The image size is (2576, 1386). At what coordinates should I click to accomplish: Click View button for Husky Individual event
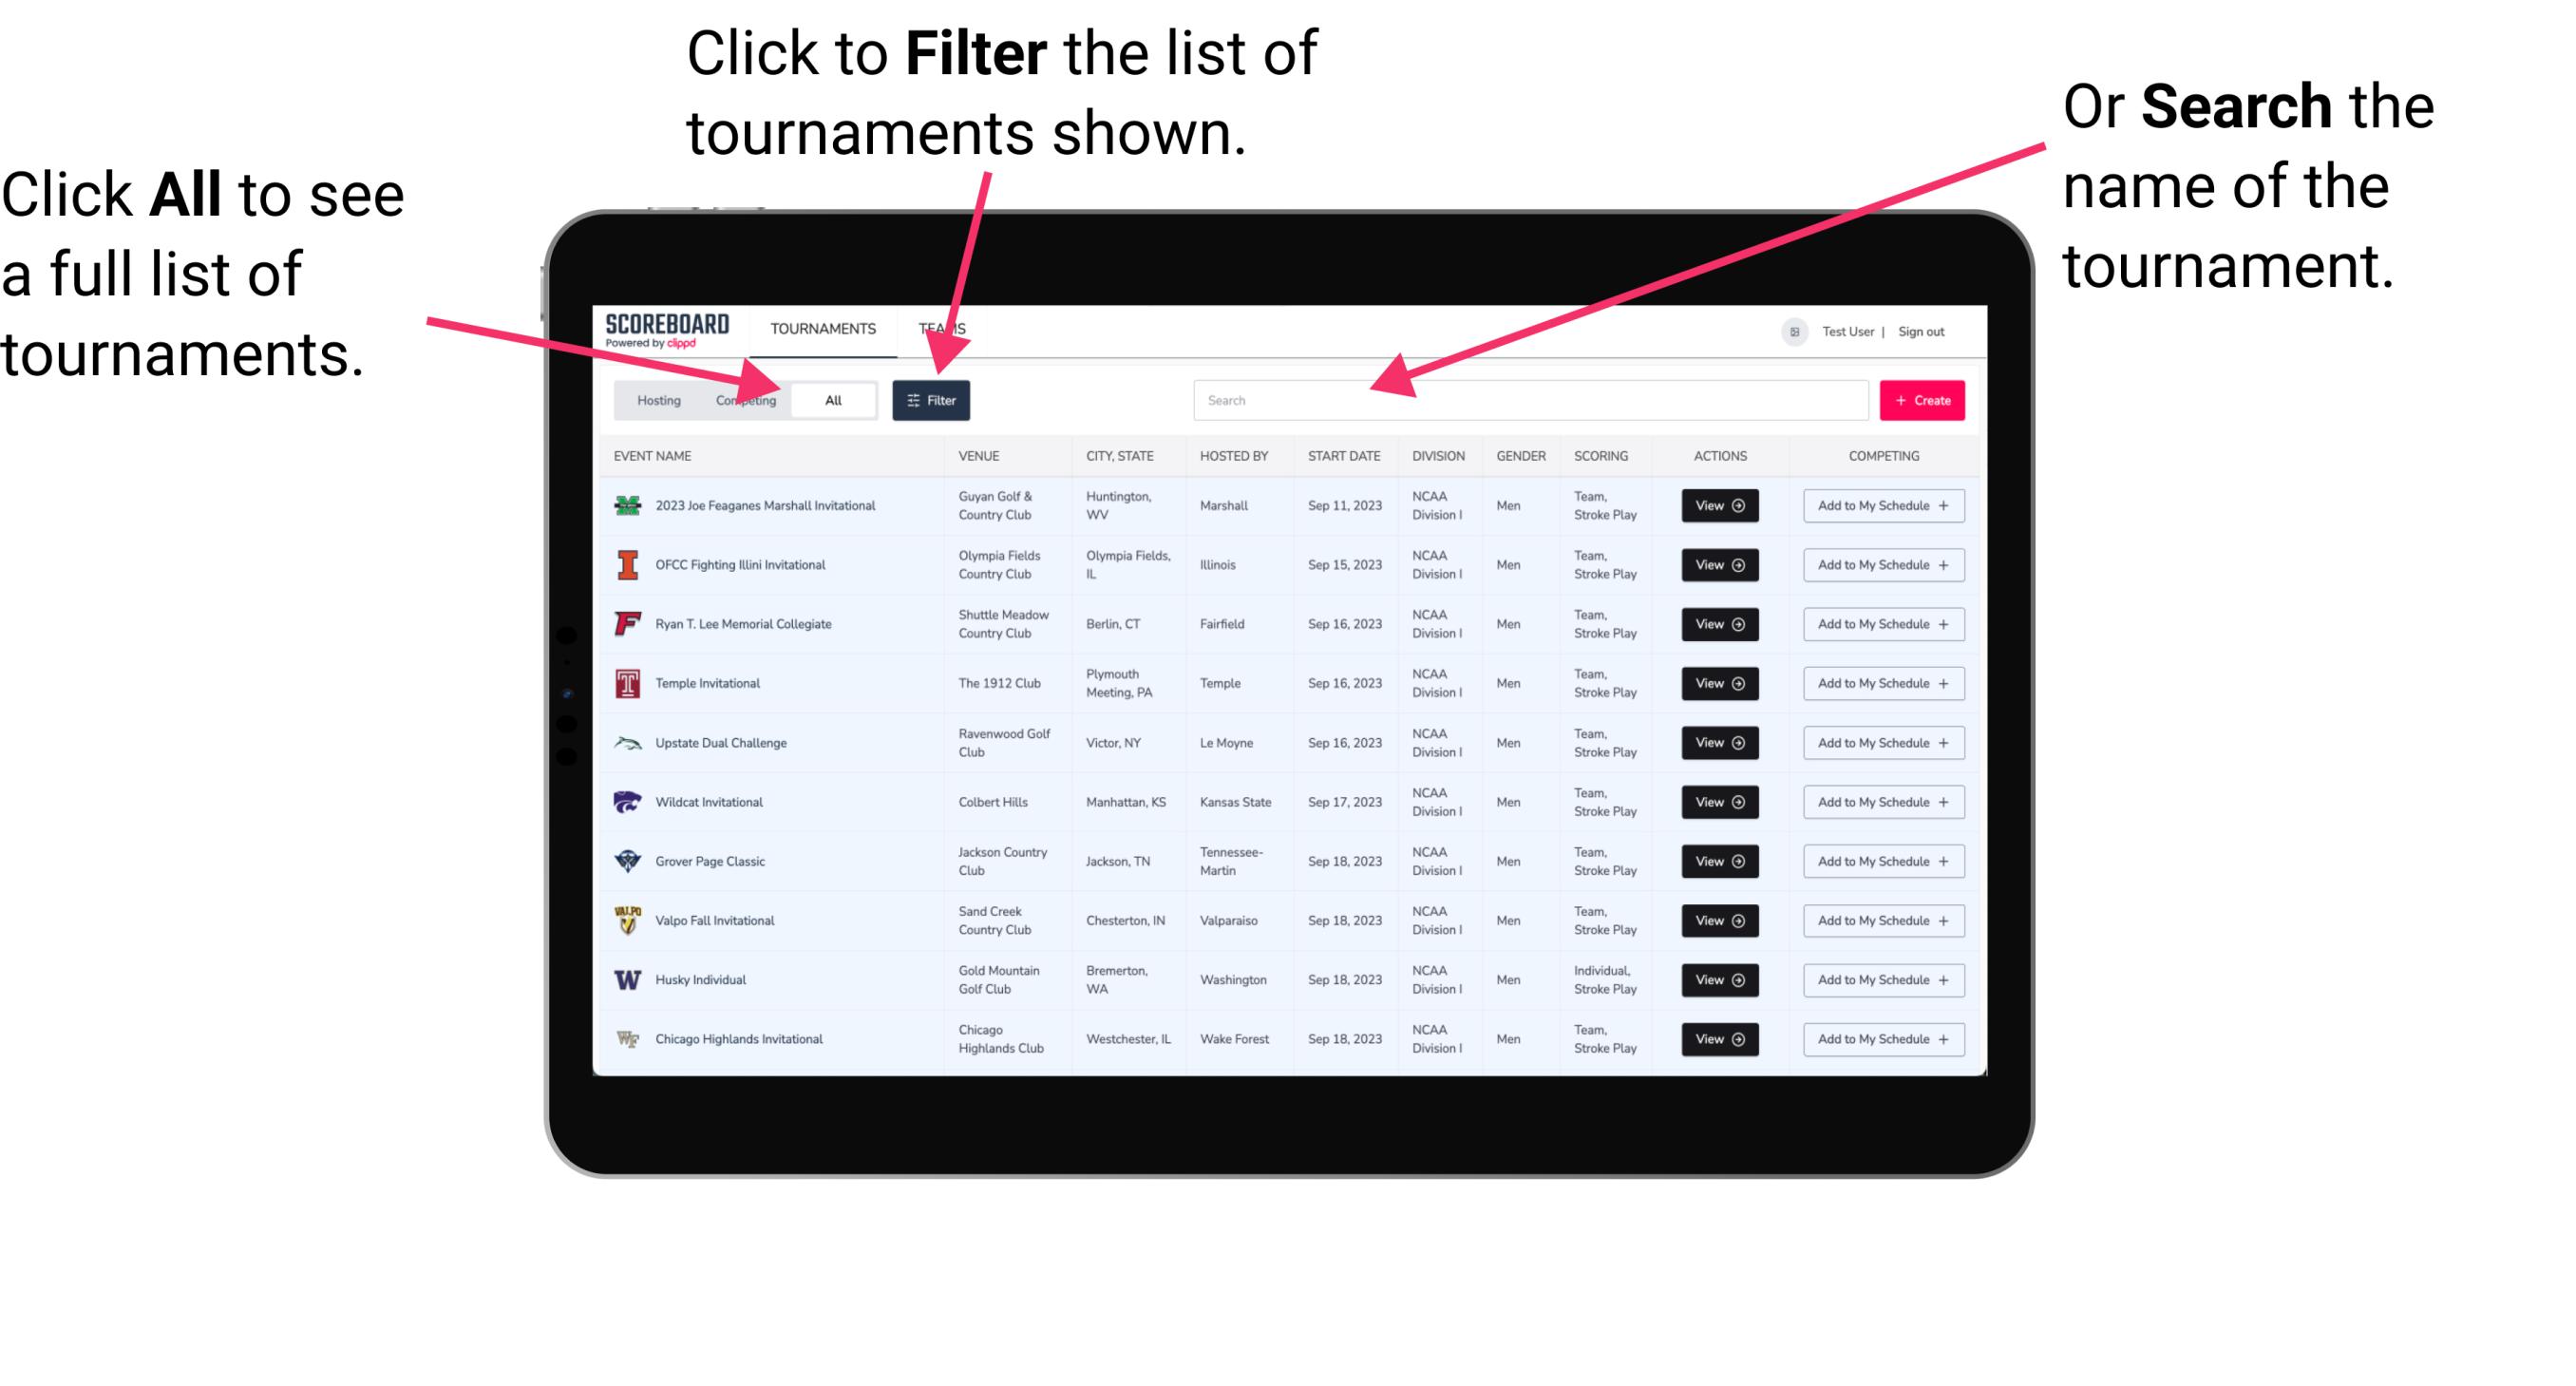(1718, 979)
